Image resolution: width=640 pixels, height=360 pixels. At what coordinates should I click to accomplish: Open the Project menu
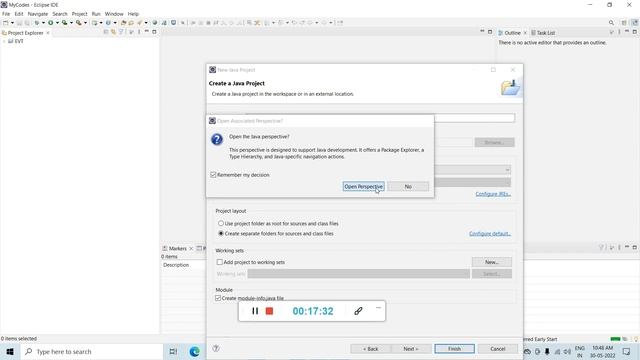(80, 14)
